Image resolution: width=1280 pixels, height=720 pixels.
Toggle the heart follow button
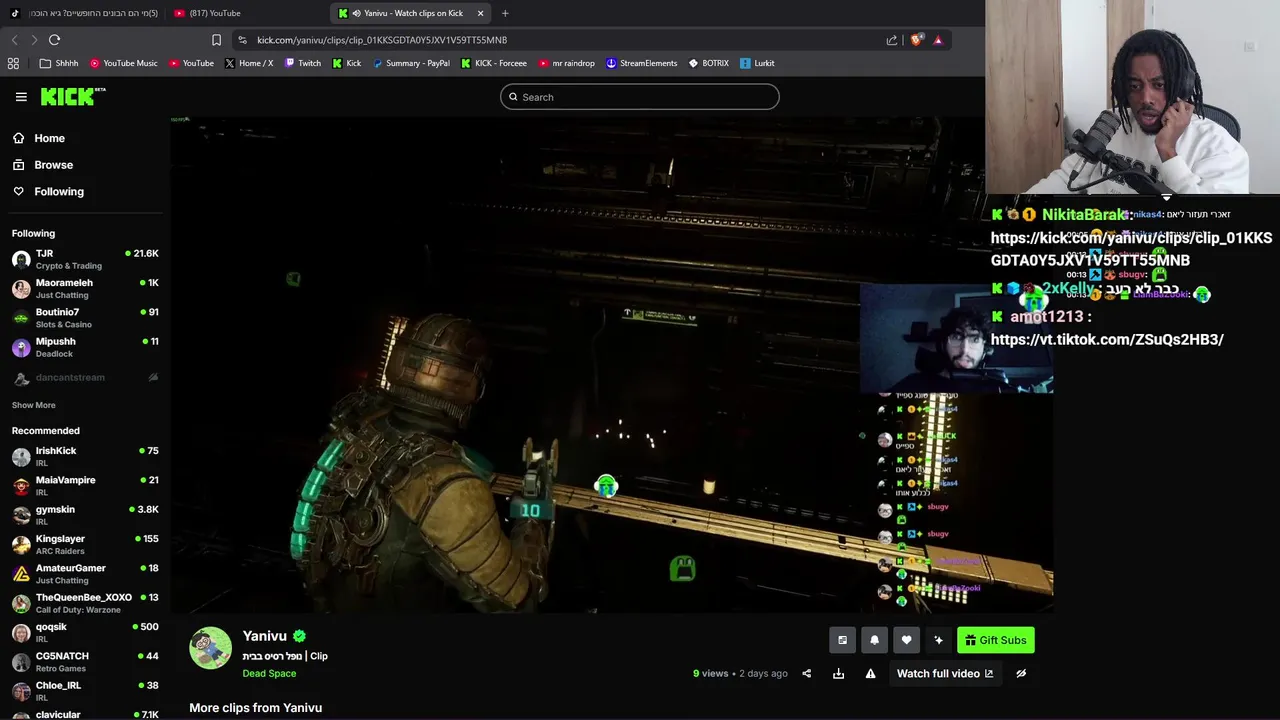coord(906,640)
